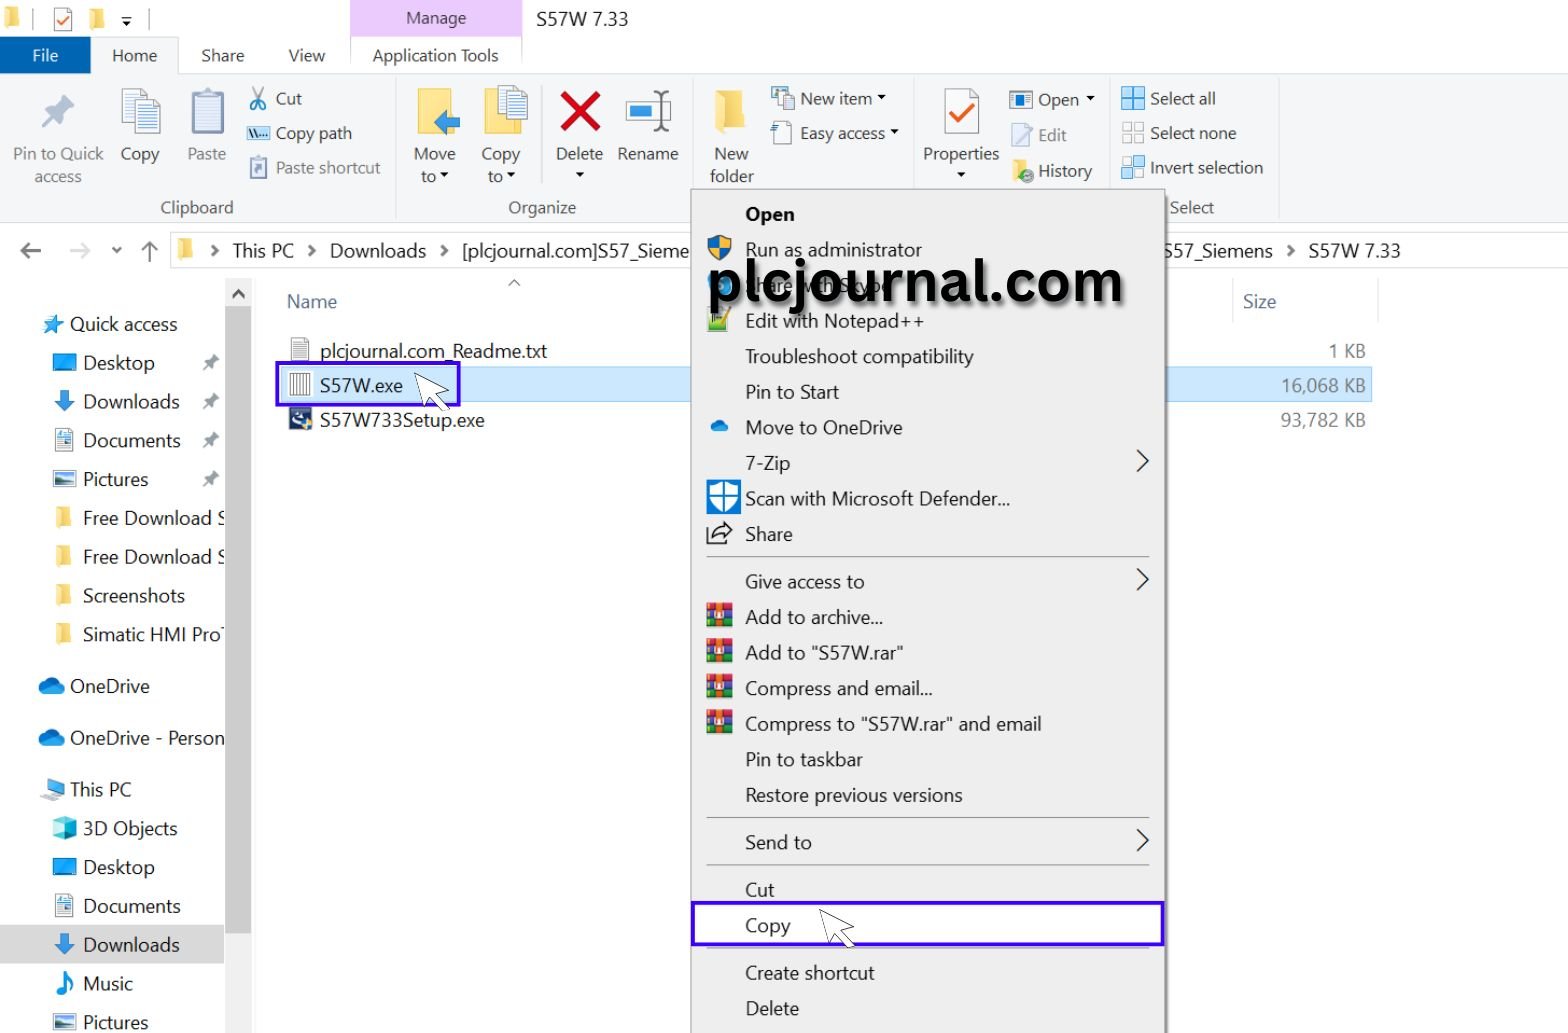Open the File tab
1568x1033 pixels.
tap(45, 55)
